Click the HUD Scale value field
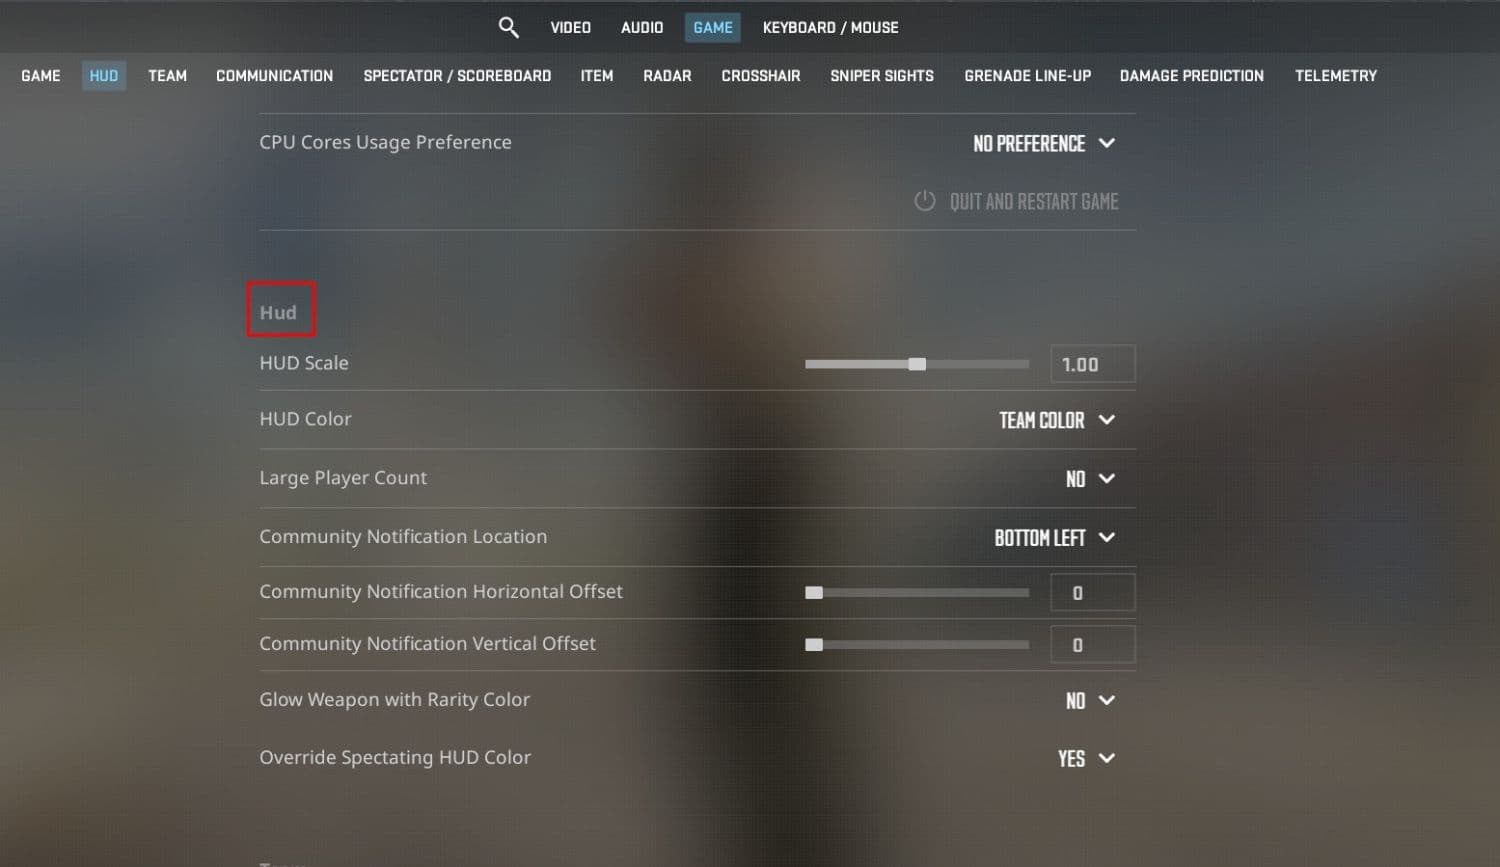 pyautogui.click(x=1093, y=364)
